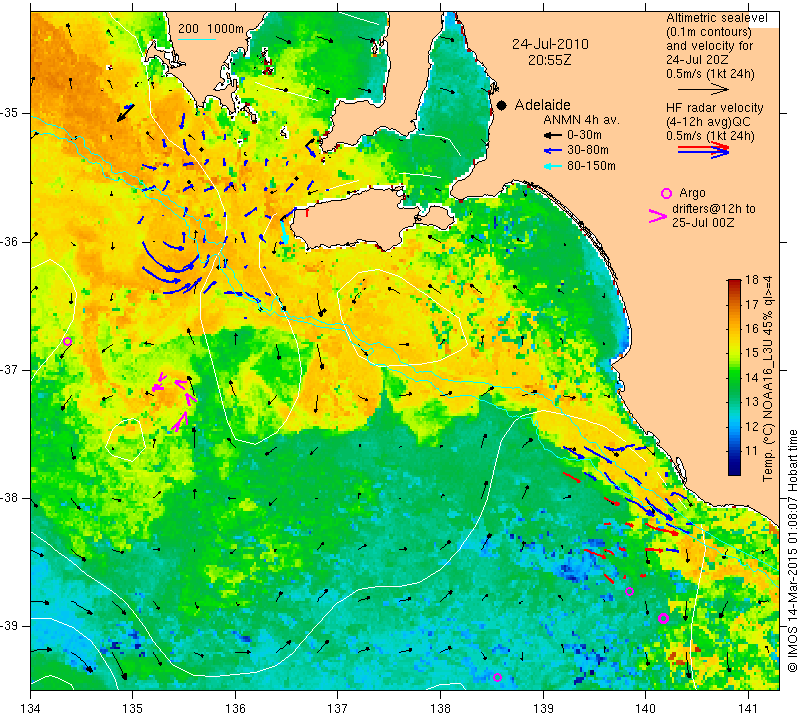Click the latitude label -35

[10, 113]
